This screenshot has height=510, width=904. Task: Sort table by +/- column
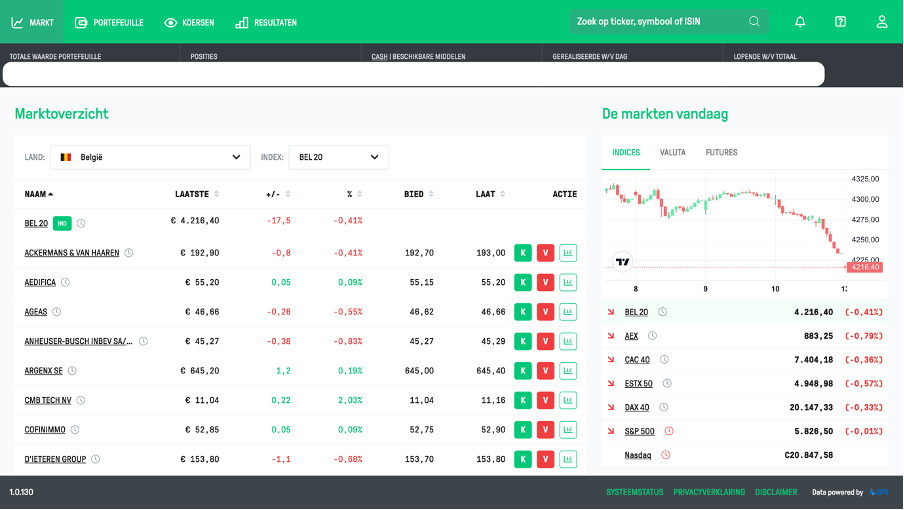pyautogui.click(x=278, y=194)
